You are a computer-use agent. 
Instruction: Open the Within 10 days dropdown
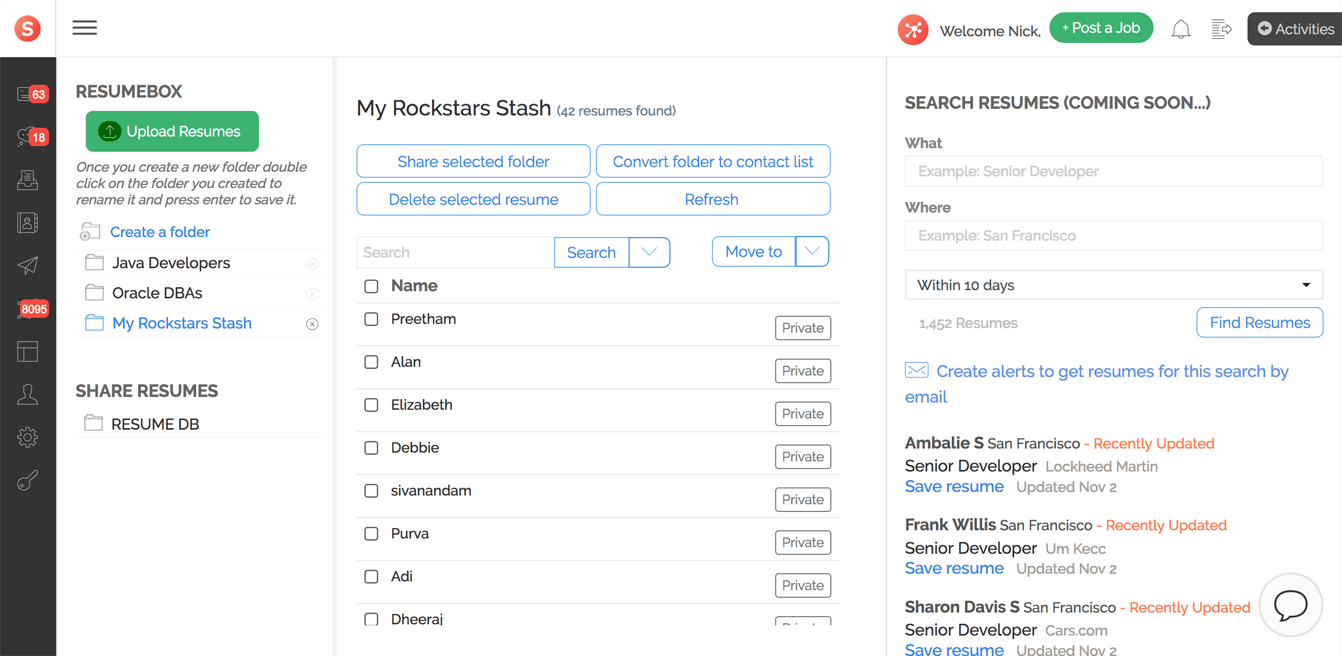click(1113, 285)
